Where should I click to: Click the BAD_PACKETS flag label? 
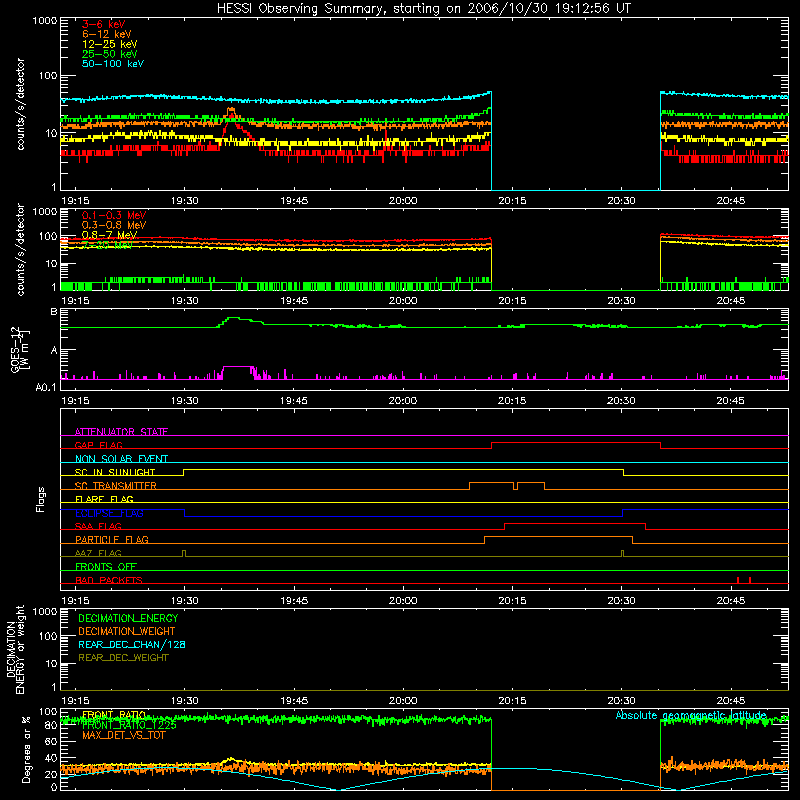click(x=109, y=580)
